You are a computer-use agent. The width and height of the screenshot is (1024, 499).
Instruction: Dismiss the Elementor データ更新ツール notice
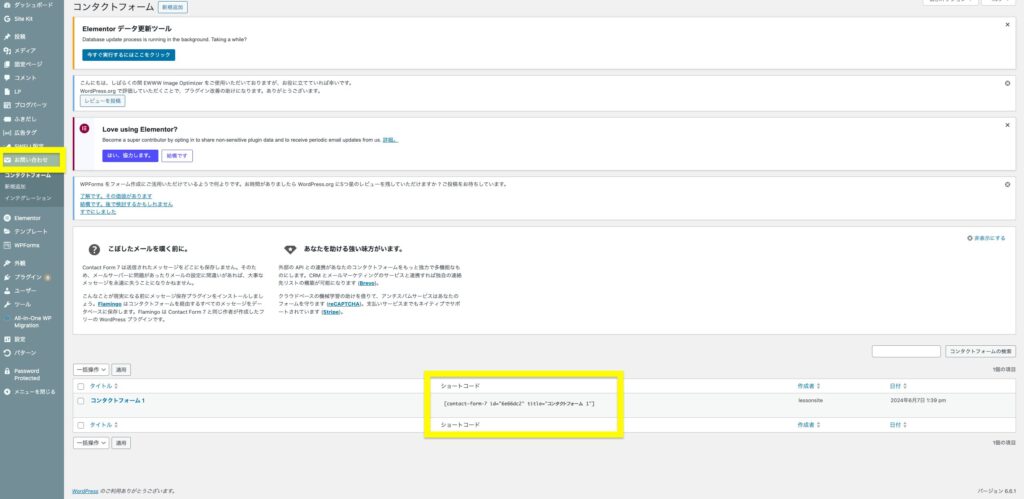1006,24
